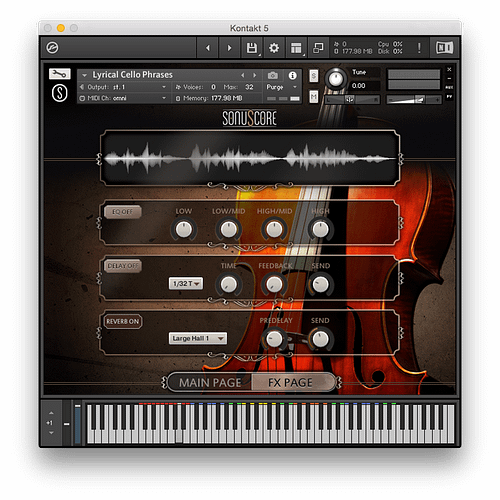Click the Lyrical Cello Phrases instrument name
The width and height of the screenshot is (500, 500).
click(132, 75)
